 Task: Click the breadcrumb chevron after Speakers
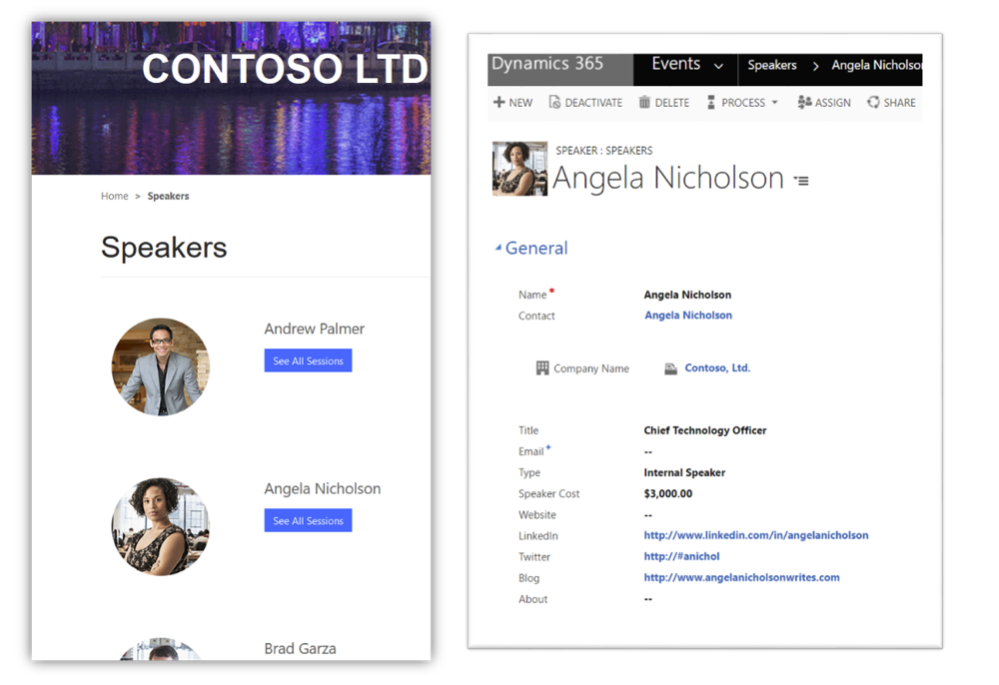click(815, 66)
